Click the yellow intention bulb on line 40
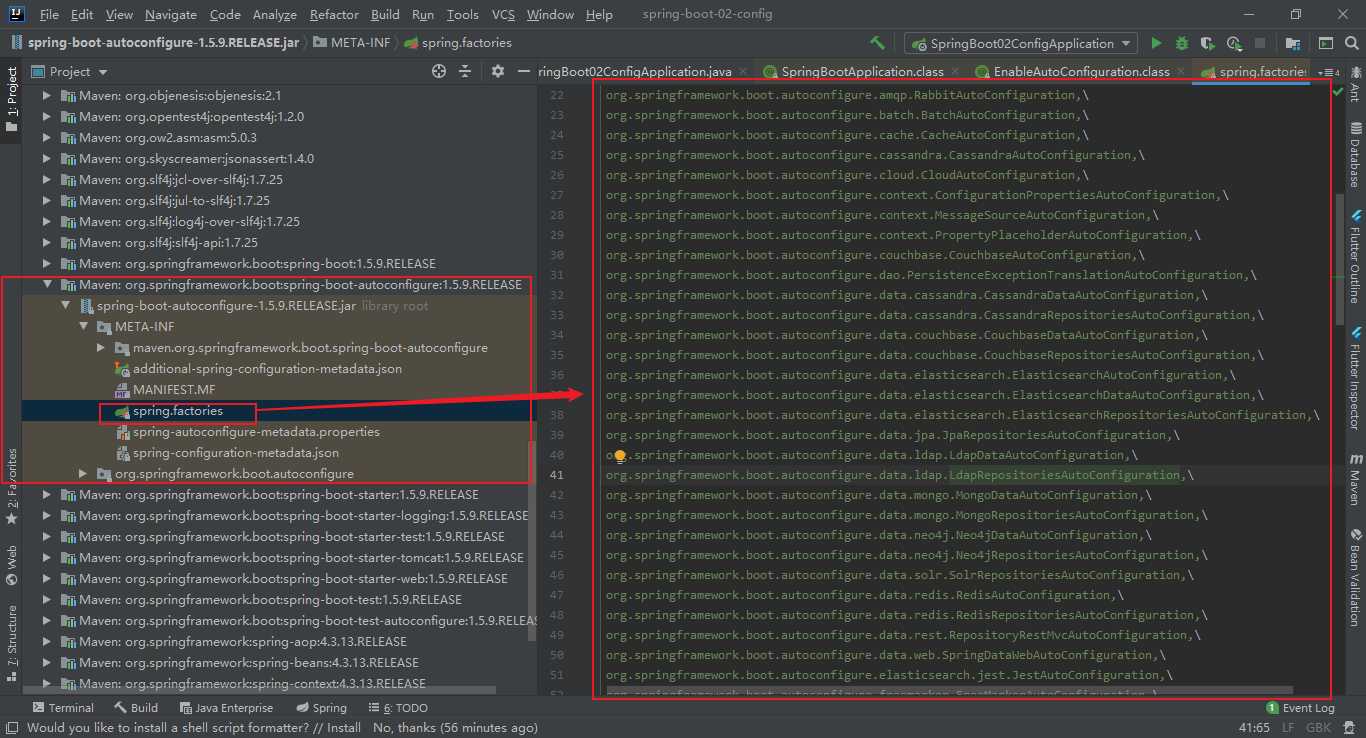 pos(619,456)
